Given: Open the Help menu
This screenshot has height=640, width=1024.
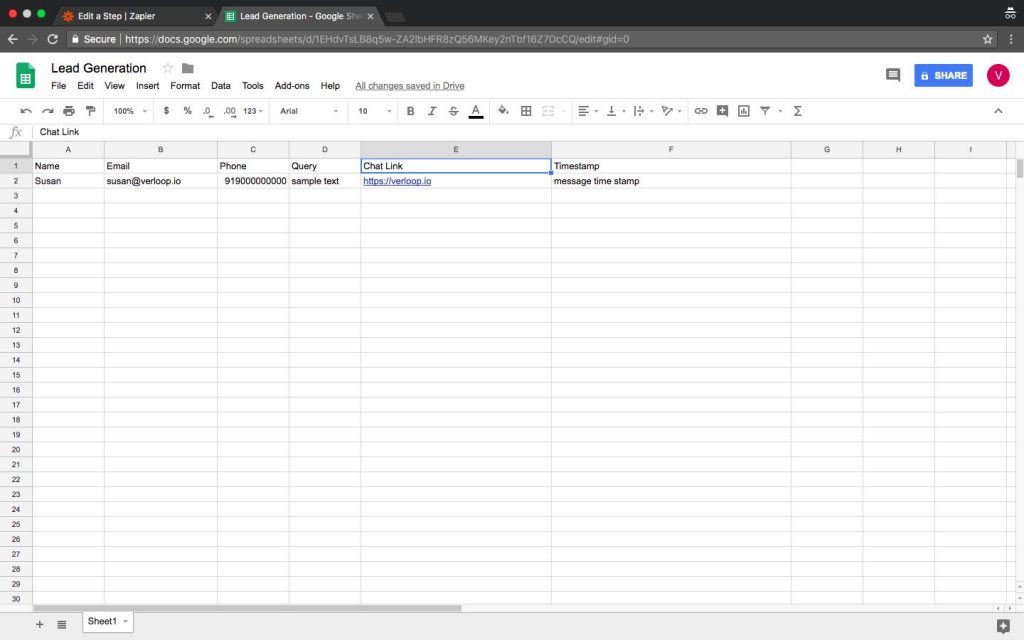Looking at the screenshot, I should (330, 86).
